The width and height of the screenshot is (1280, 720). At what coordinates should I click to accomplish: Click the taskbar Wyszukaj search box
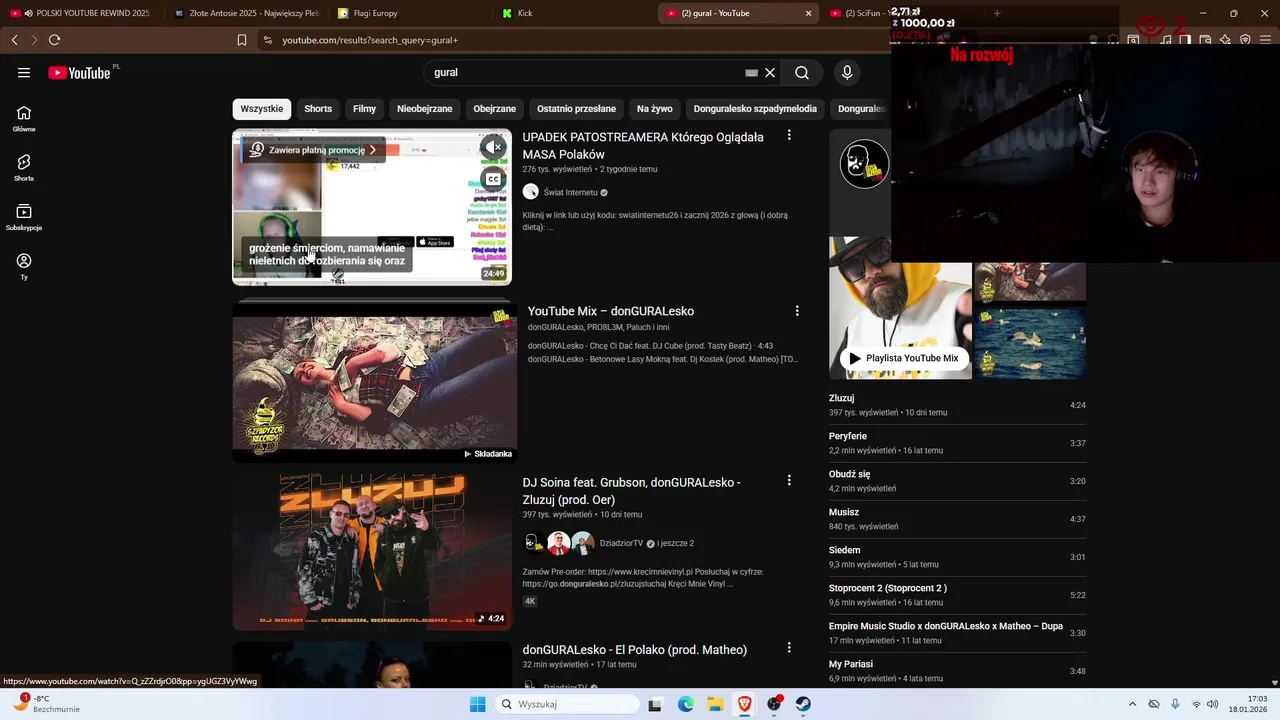point(567,704)
